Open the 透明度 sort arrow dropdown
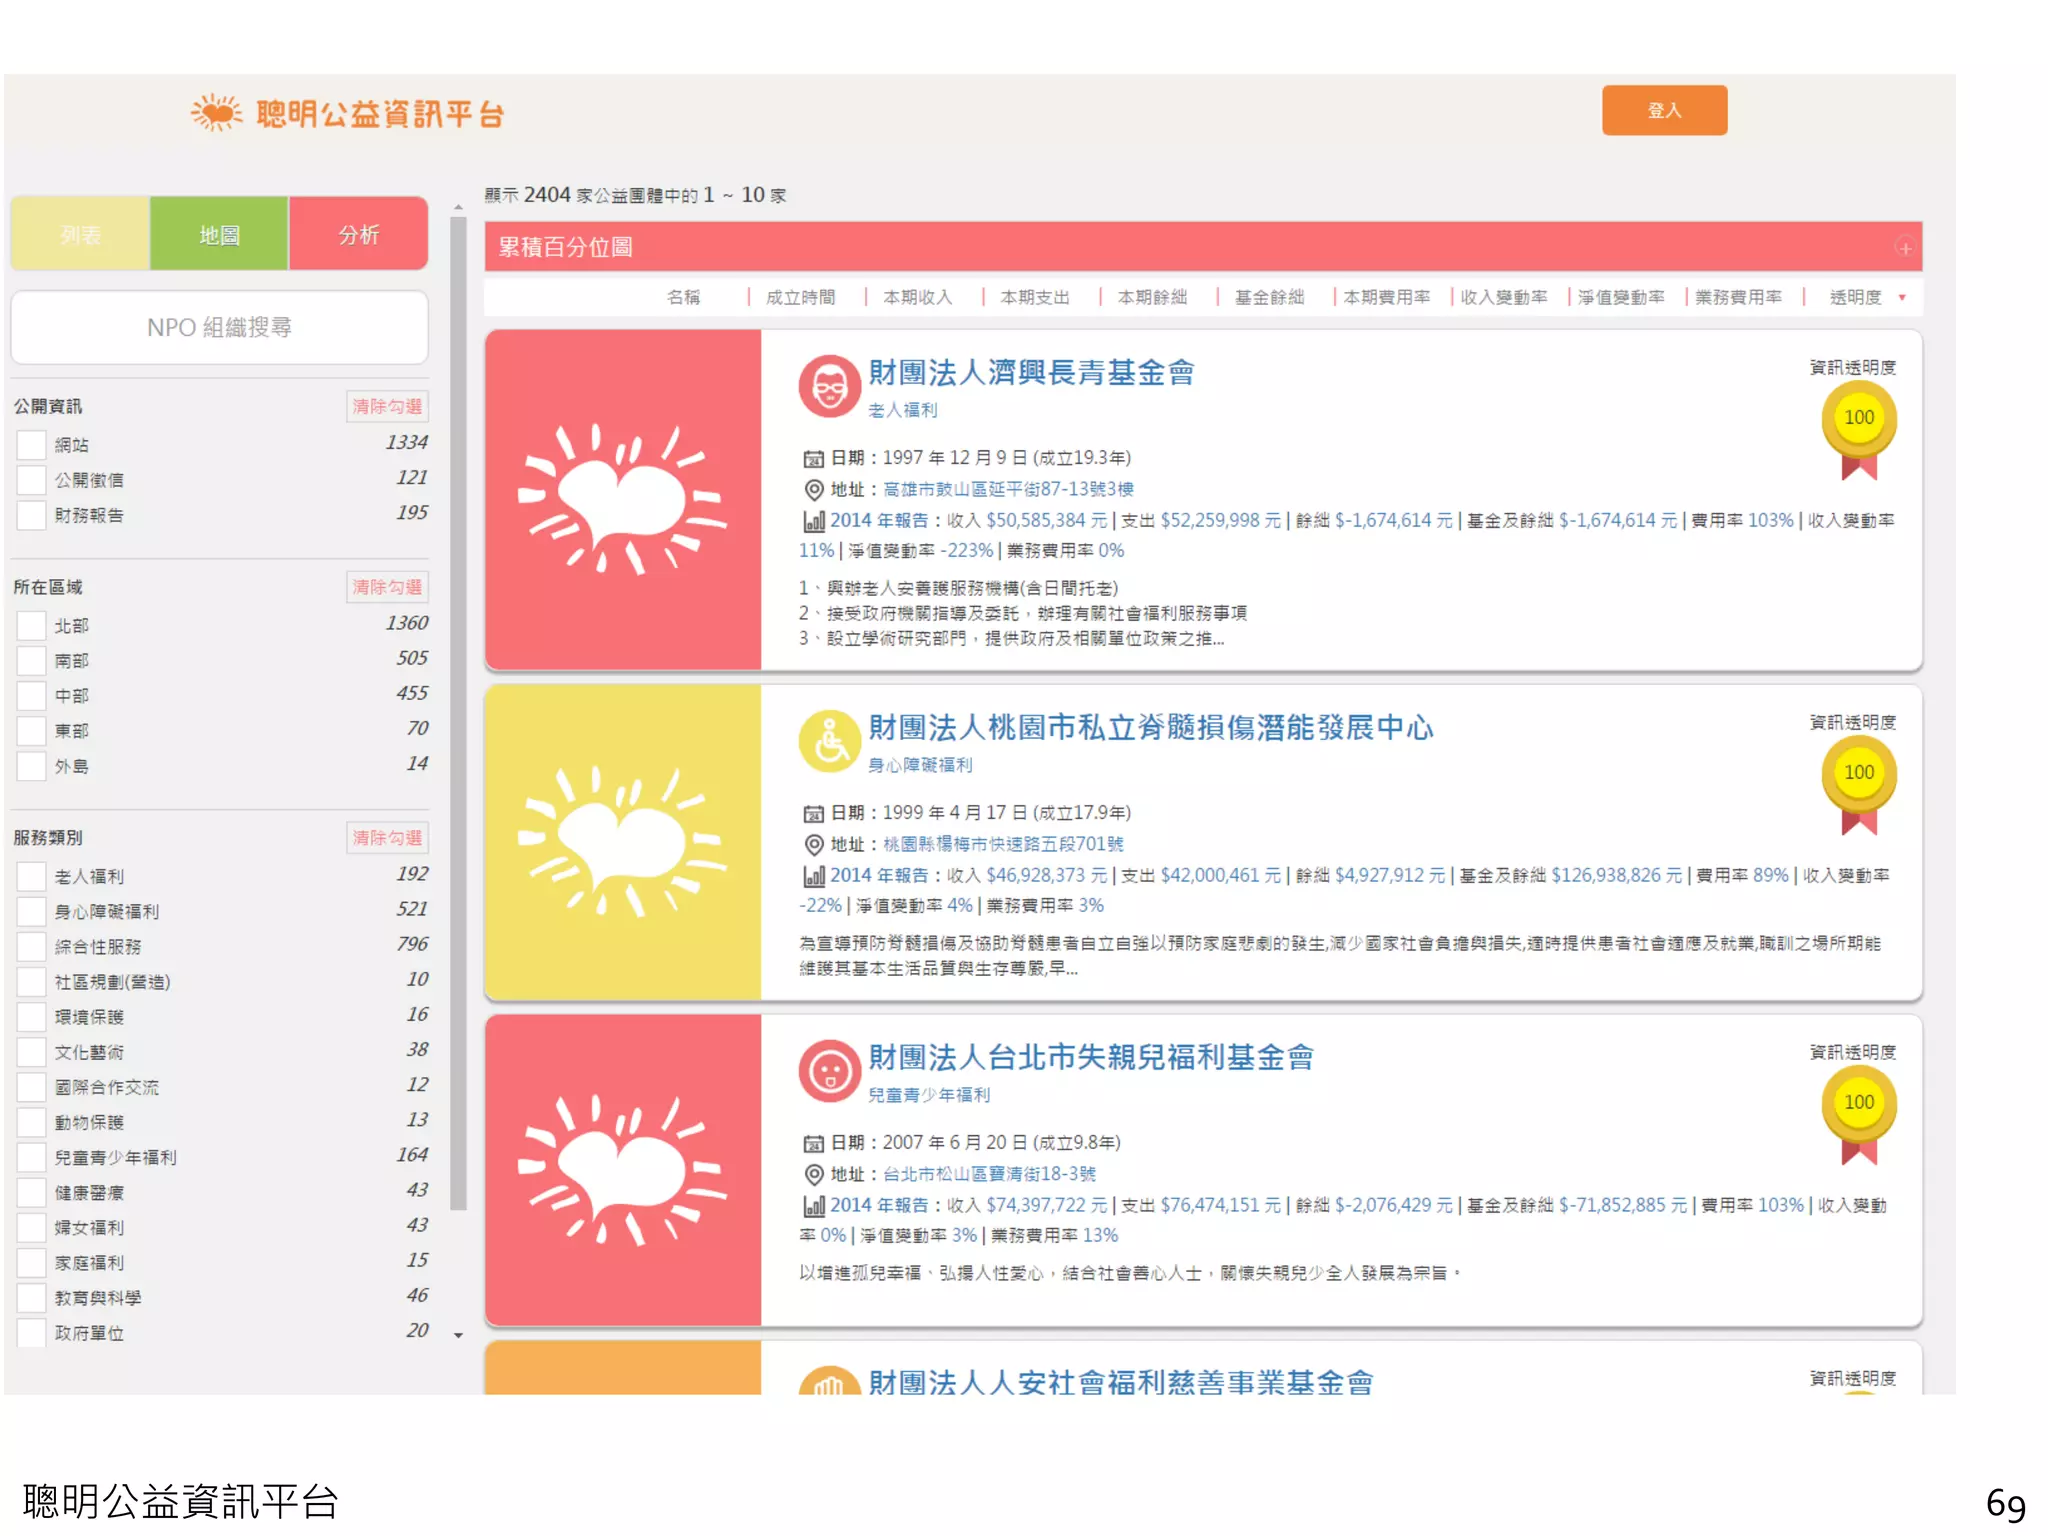2048x1536 pixels. pos(1902,298)
